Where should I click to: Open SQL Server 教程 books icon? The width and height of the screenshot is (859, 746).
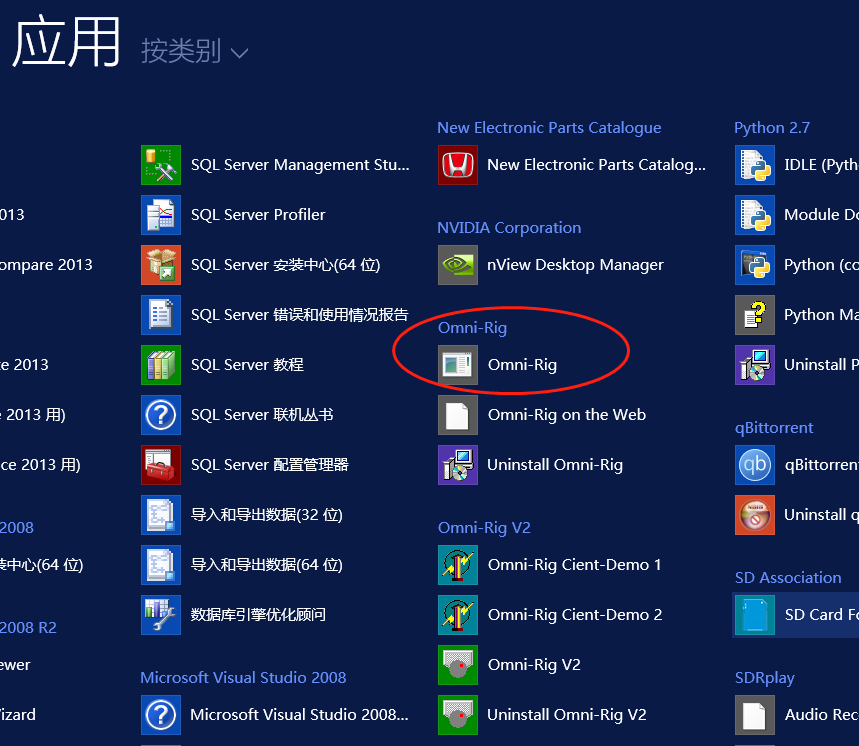click(x=161, y=365)
